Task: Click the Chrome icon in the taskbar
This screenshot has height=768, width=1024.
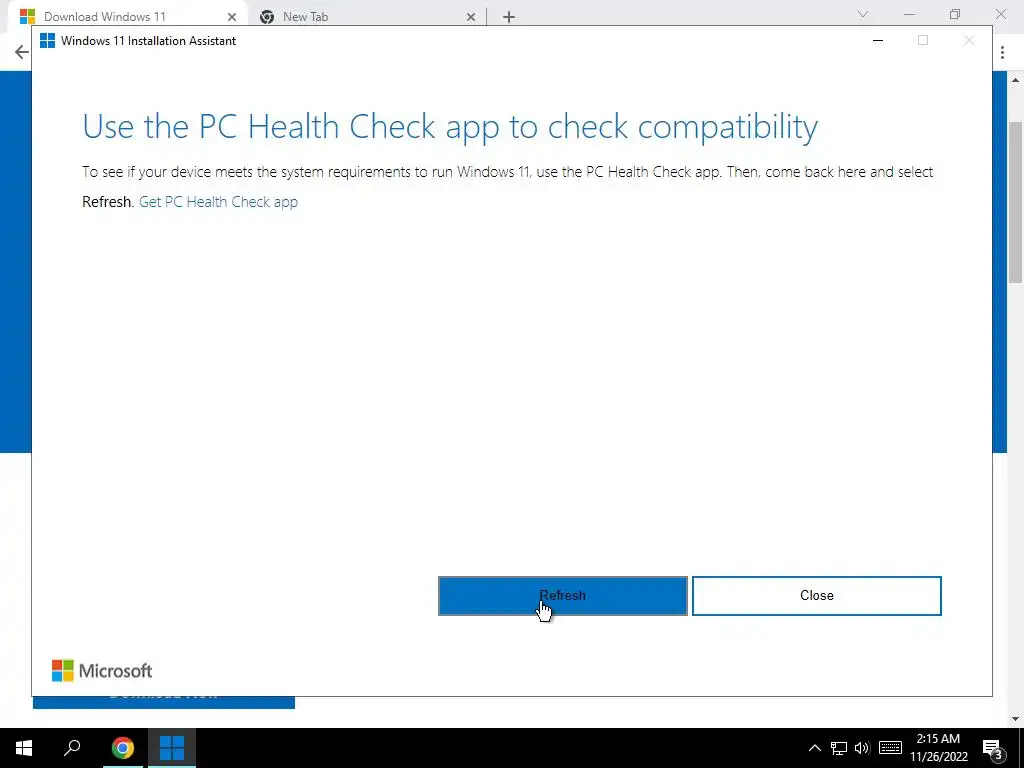Action: [123, 748]
